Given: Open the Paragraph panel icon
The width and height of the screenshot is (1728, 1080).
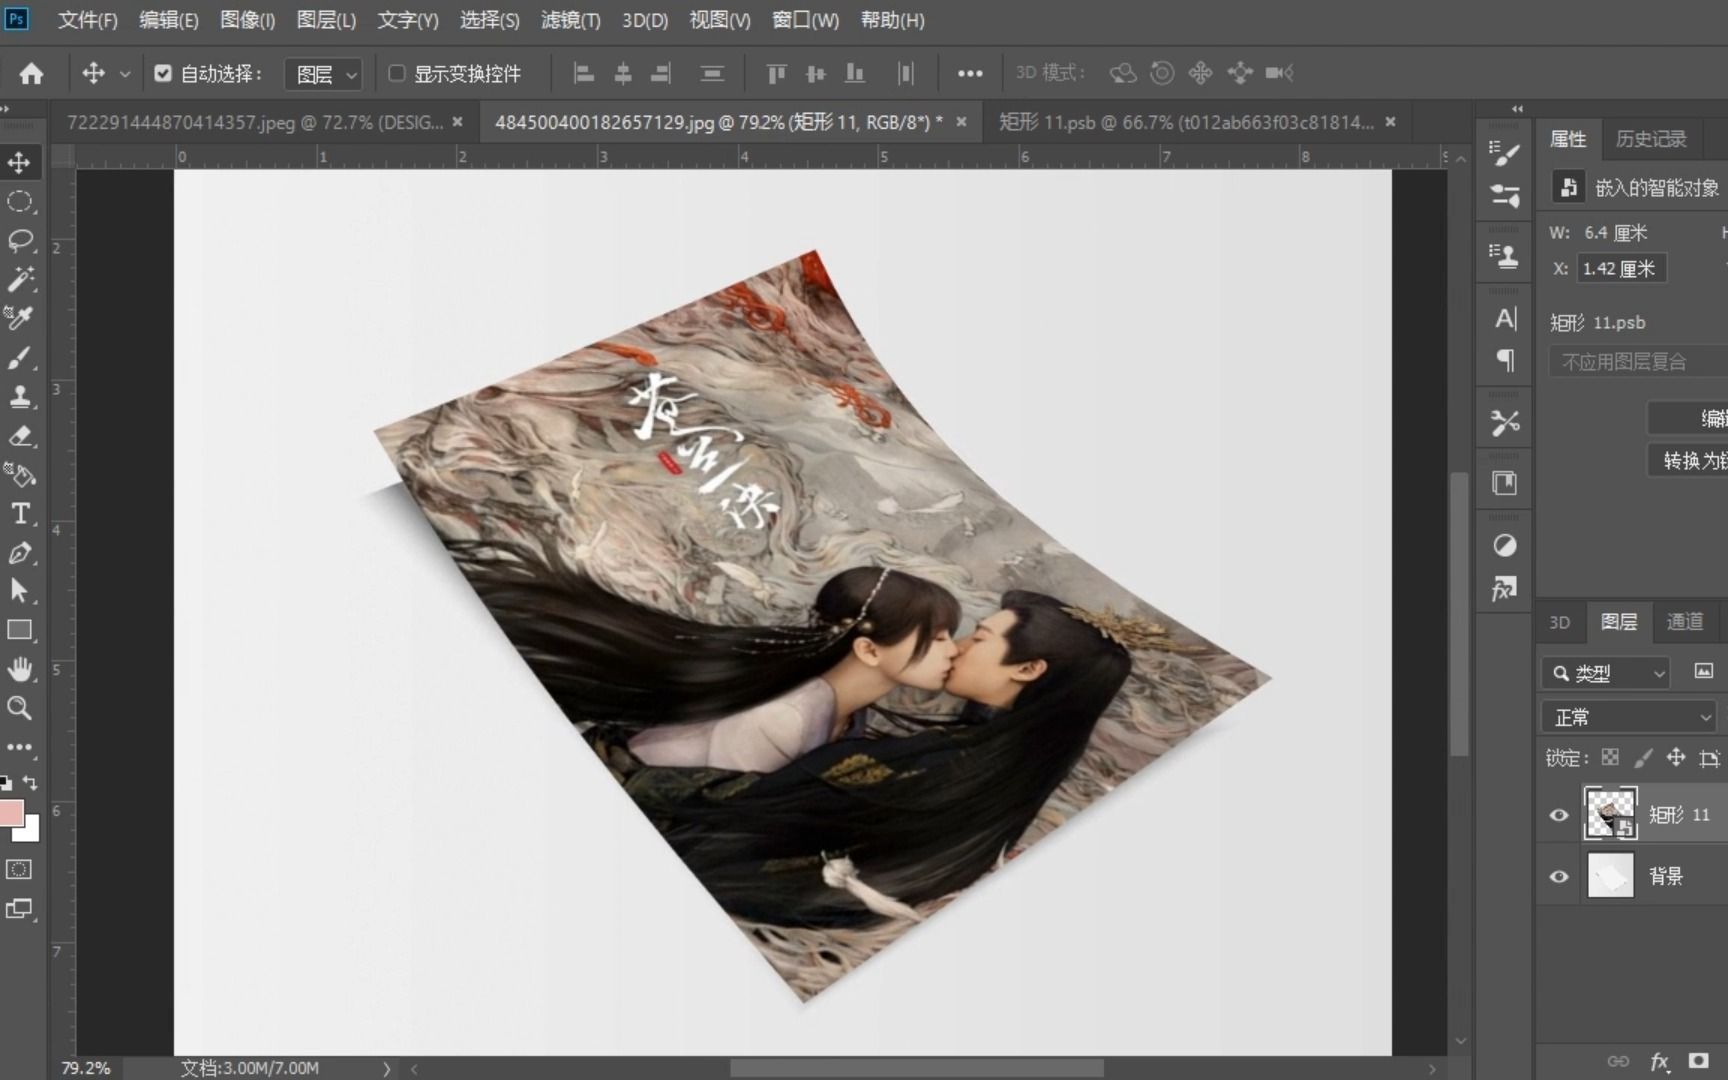Looking at the screenshot, I should [x=1505, y=360].
